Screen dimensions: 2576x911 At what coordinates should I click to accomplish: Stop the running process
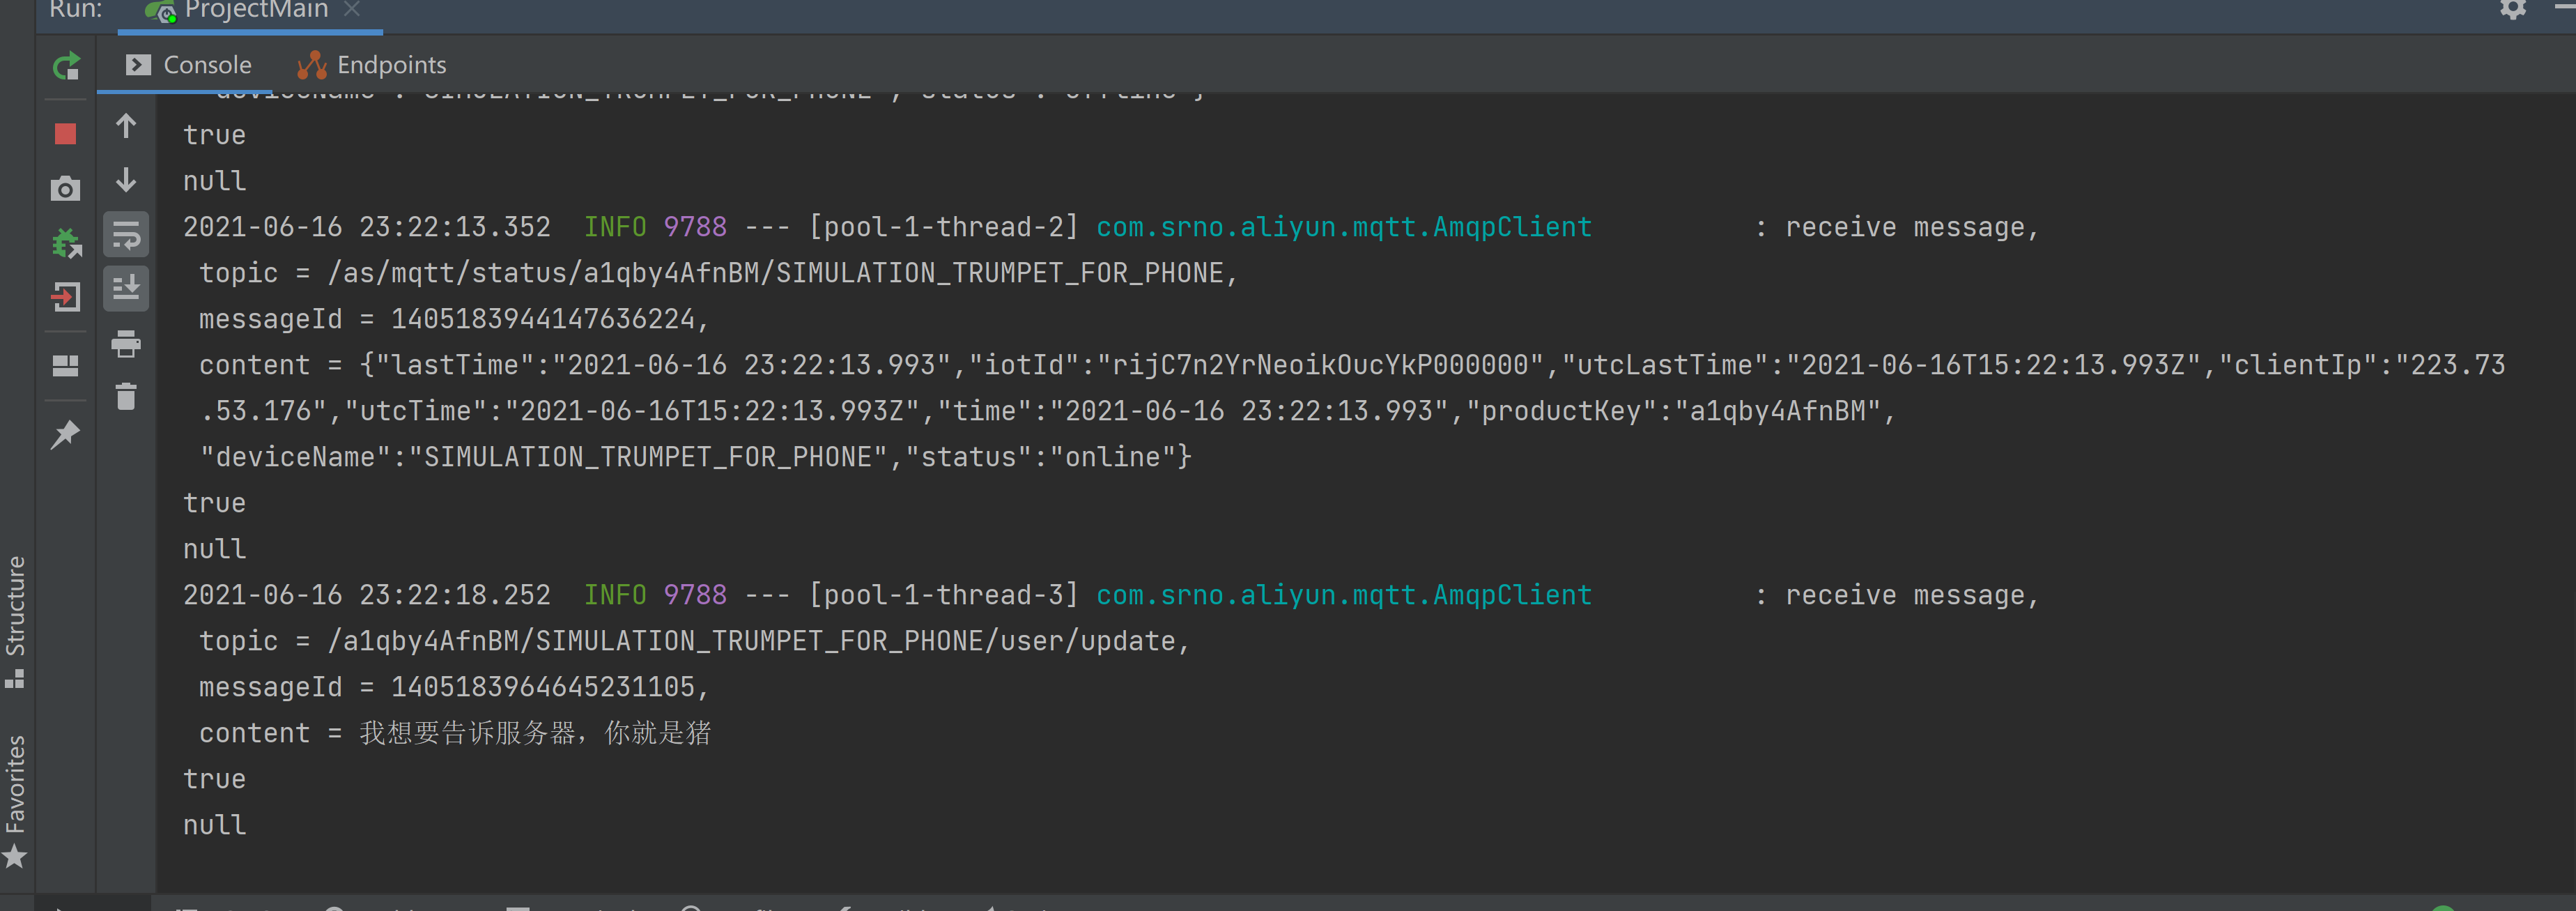[66, 134]
